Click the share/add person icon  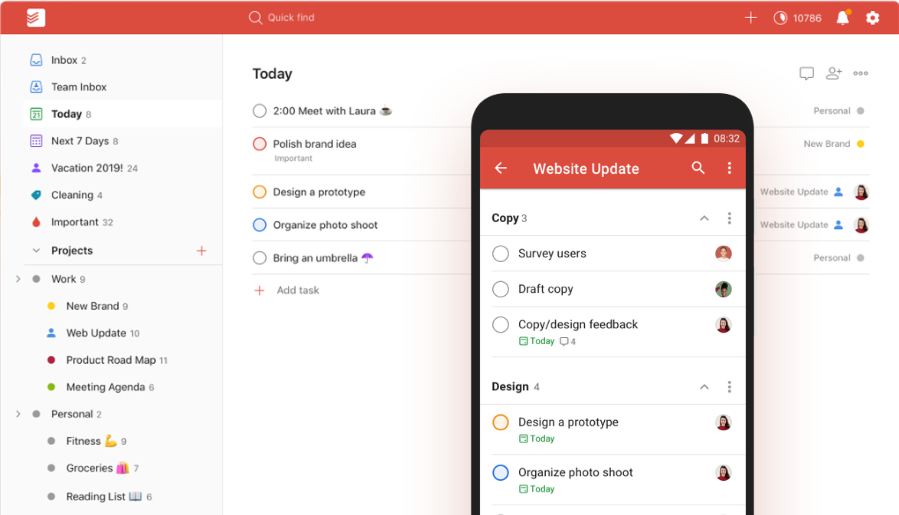coord(834,73)
